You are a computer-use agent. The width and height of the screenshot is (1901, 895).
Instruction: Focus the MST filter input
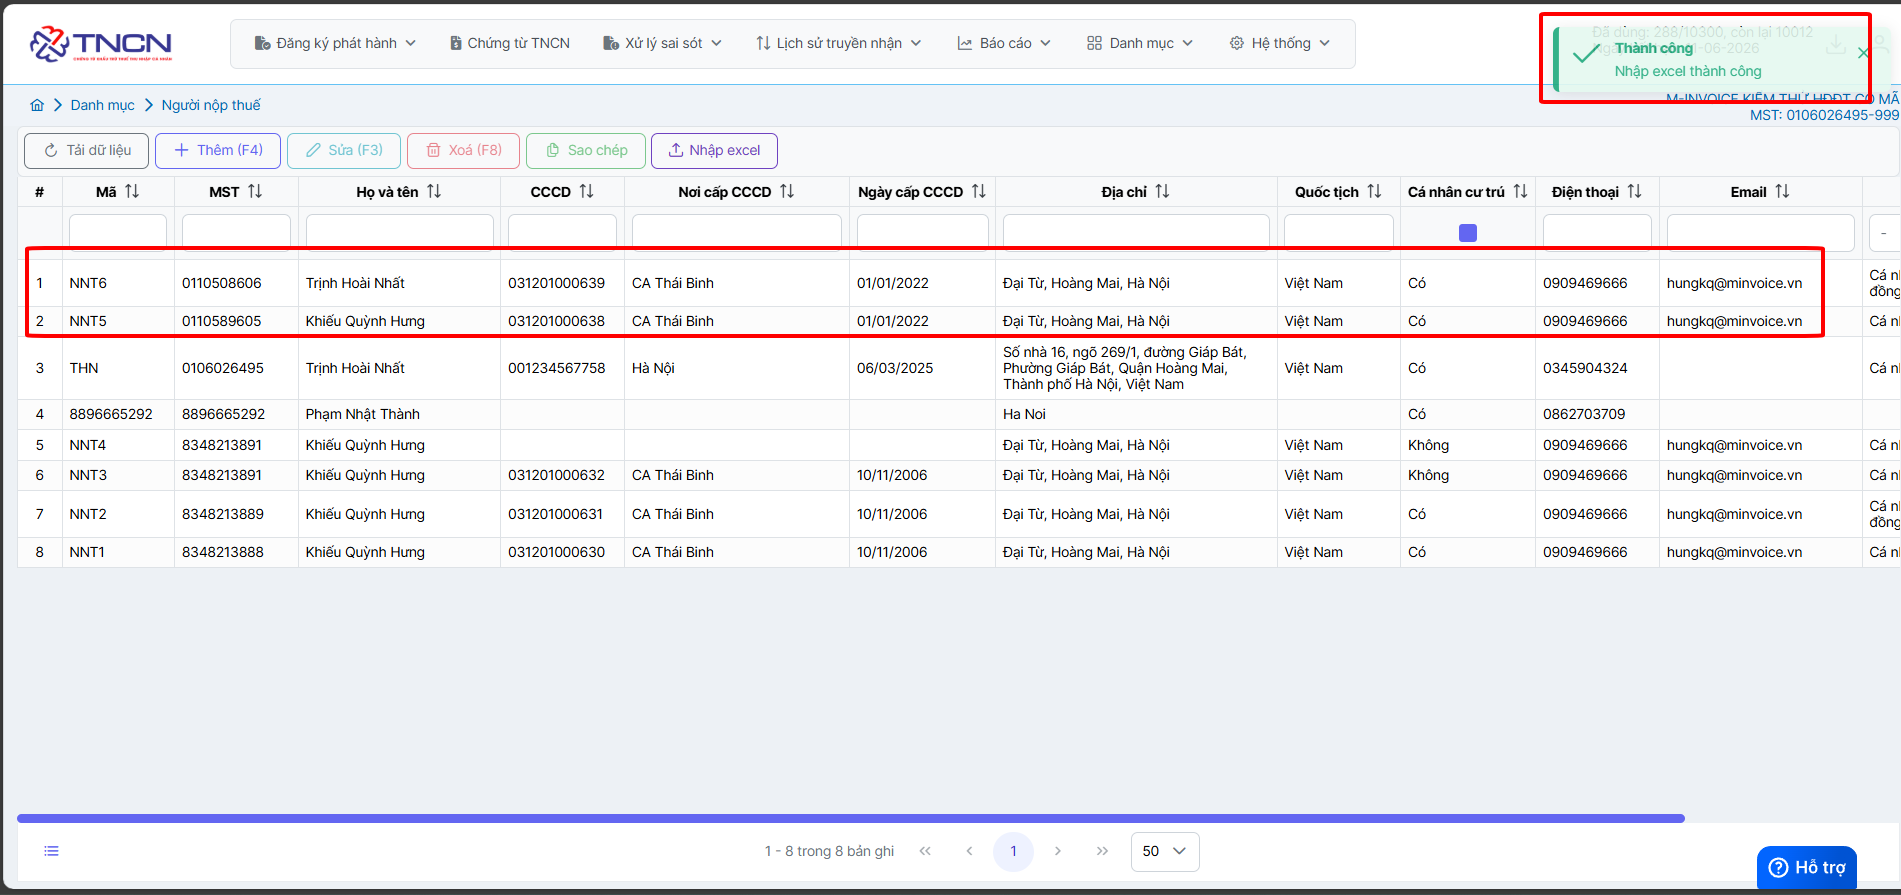pyautogui.click(x=236, y=231)
